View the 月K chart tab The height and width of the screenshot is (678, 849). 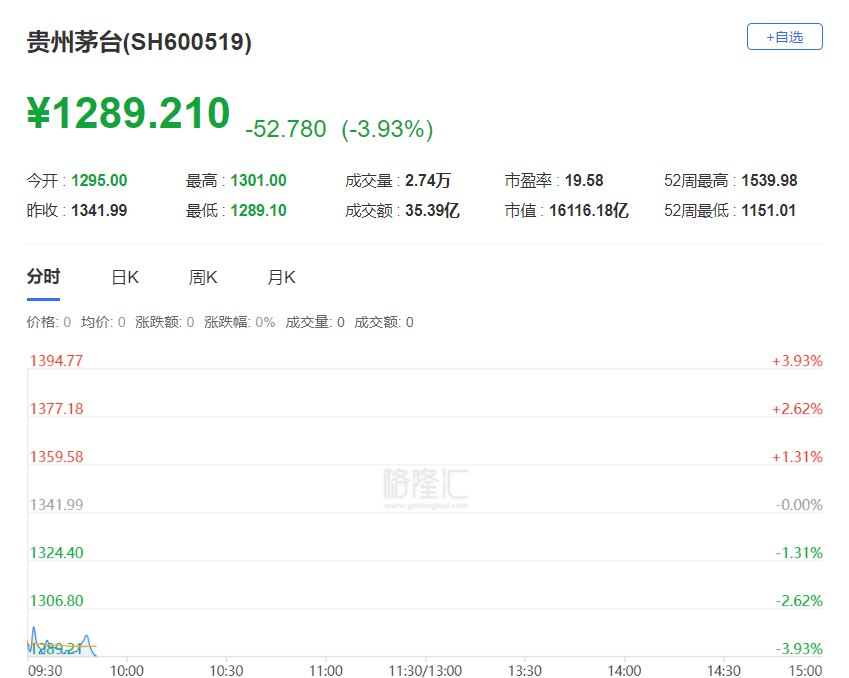tap(281, 277)
